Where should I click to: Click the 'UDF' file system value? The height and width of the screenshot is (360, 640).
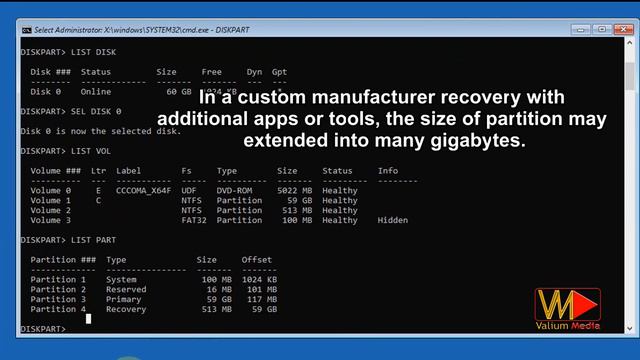189,191
